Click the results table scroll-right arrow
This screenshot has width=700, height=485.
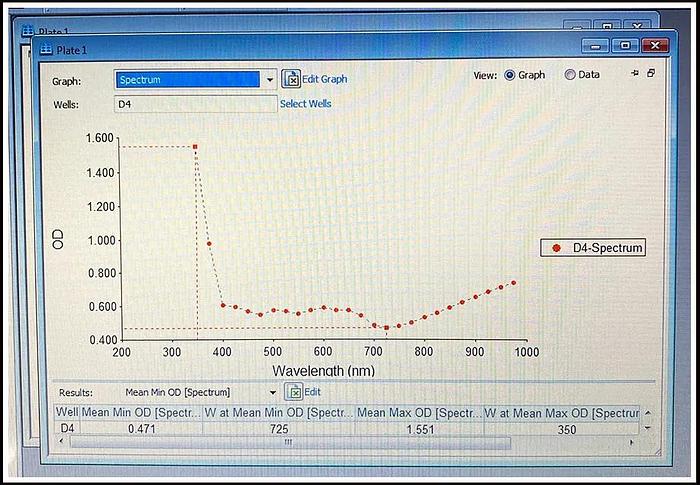631,443
